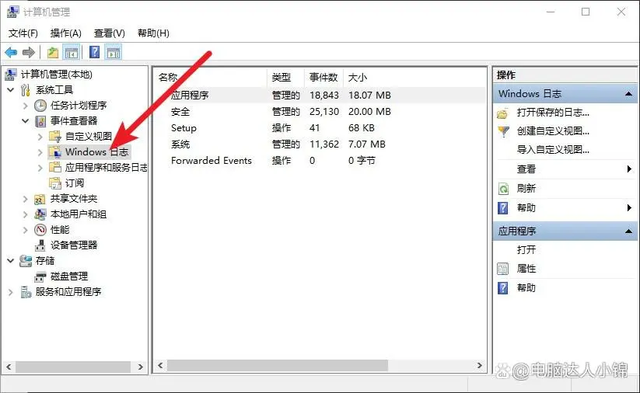Click the Back arrow toolbar icon
The height and width of the screenshot is (393, 640).
[11, 52]
